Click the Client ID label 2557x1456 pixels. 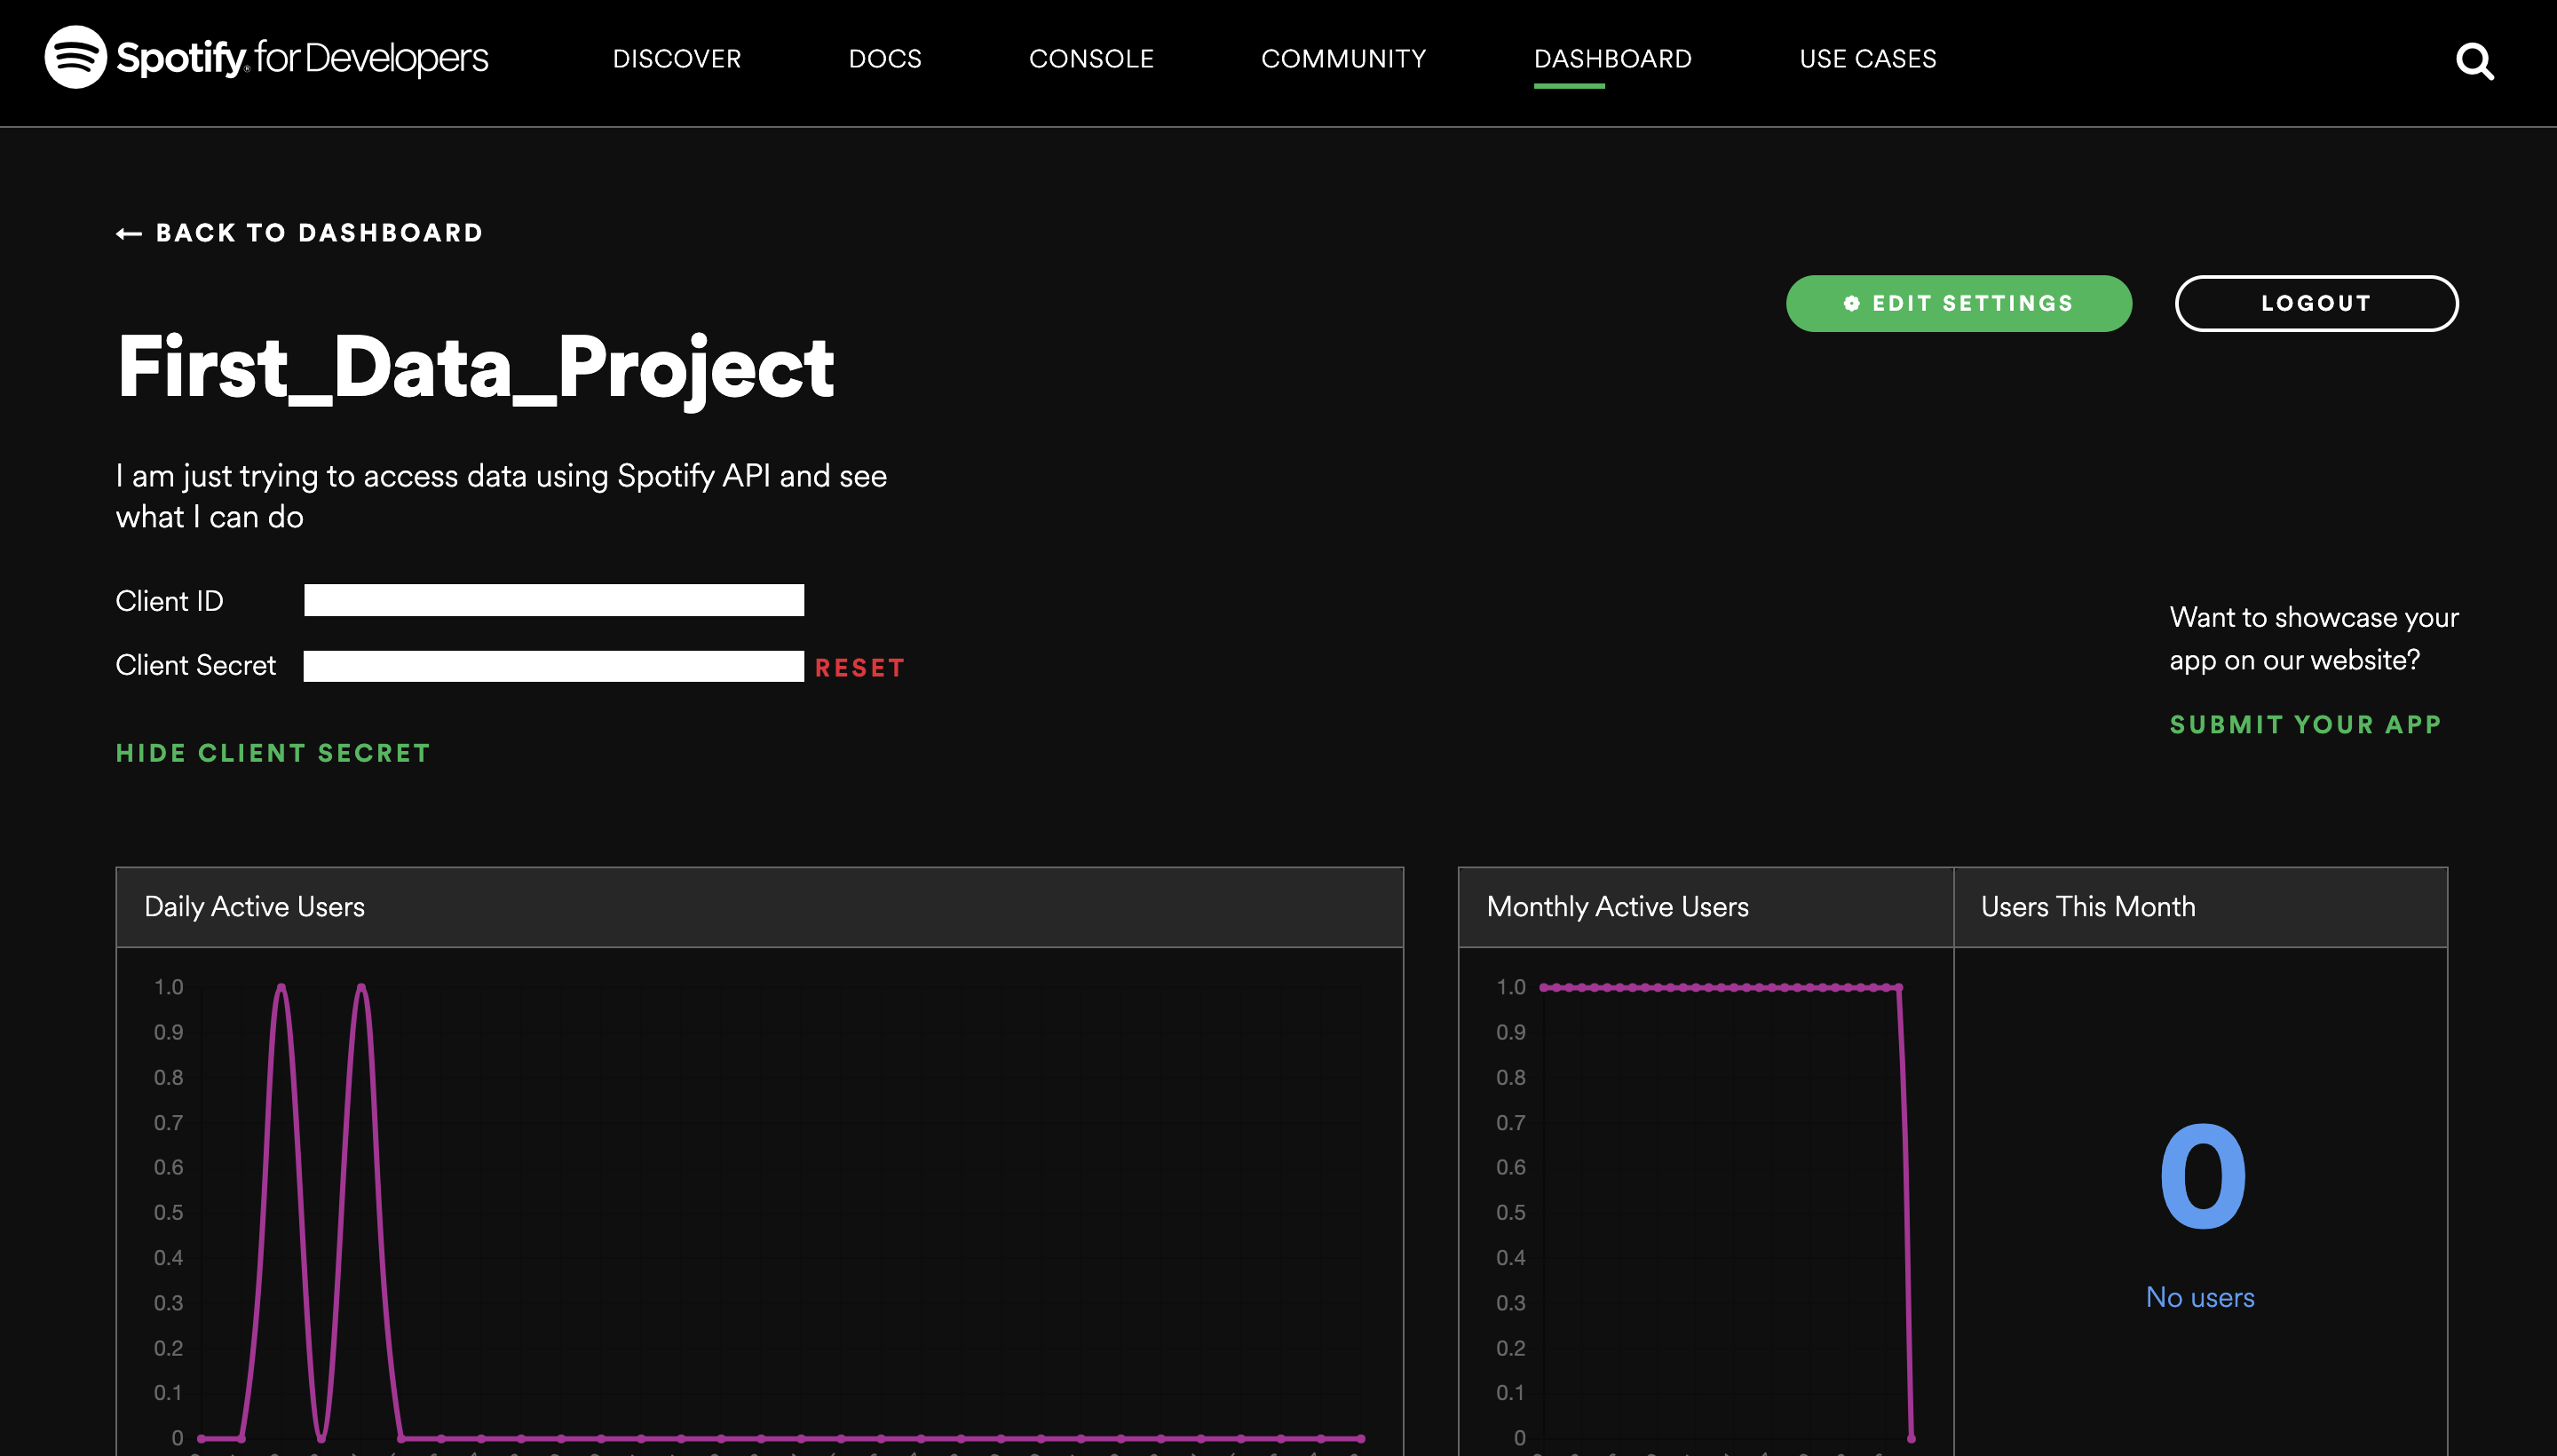[169, 601]
